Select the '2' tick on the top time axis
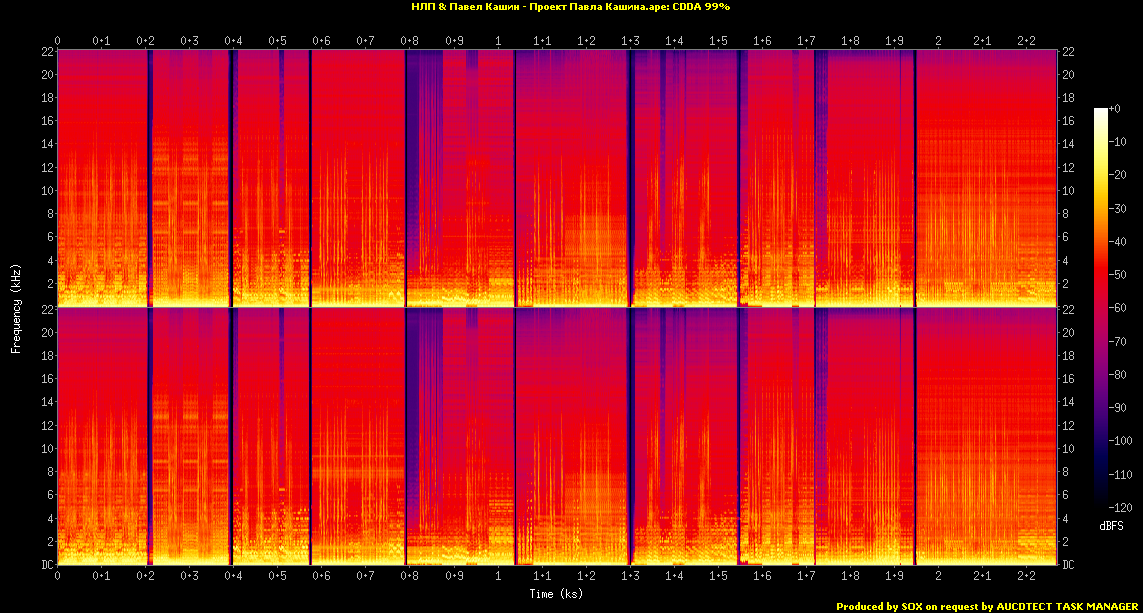Image resolution: width=1143 pixels, height=613 pixels. tap(938, 40)
